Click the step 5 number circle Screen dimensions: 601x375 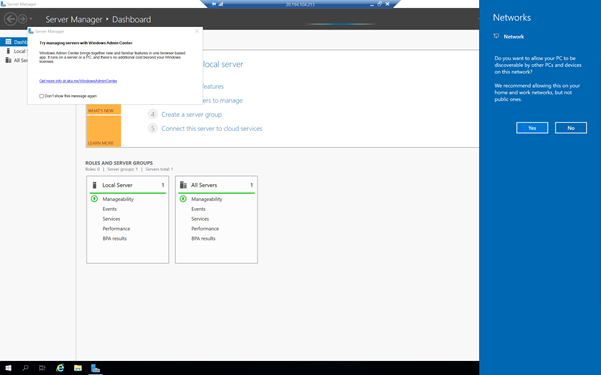tap(153, 128)
